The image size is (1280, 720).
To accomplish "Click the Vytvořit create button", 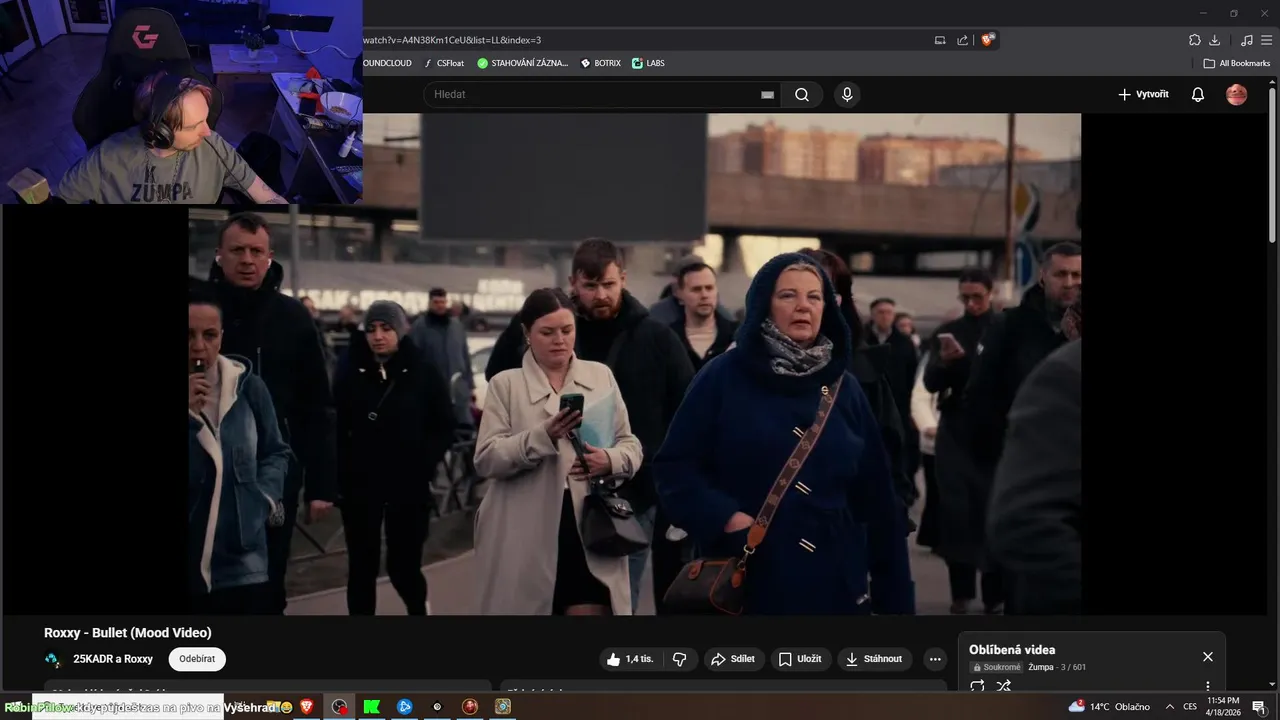I will coord(1142,95).
